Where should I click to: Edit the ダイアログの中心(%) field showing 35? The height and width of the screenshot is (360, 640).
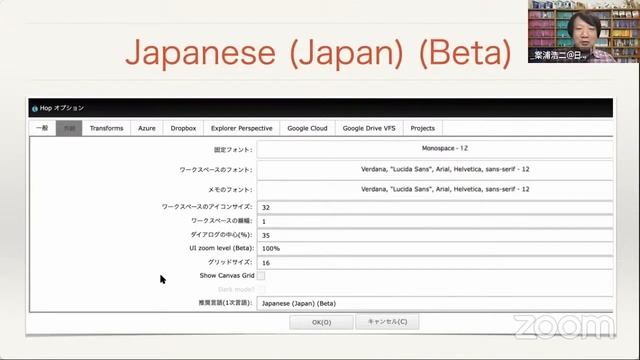[x=435, y=235]
